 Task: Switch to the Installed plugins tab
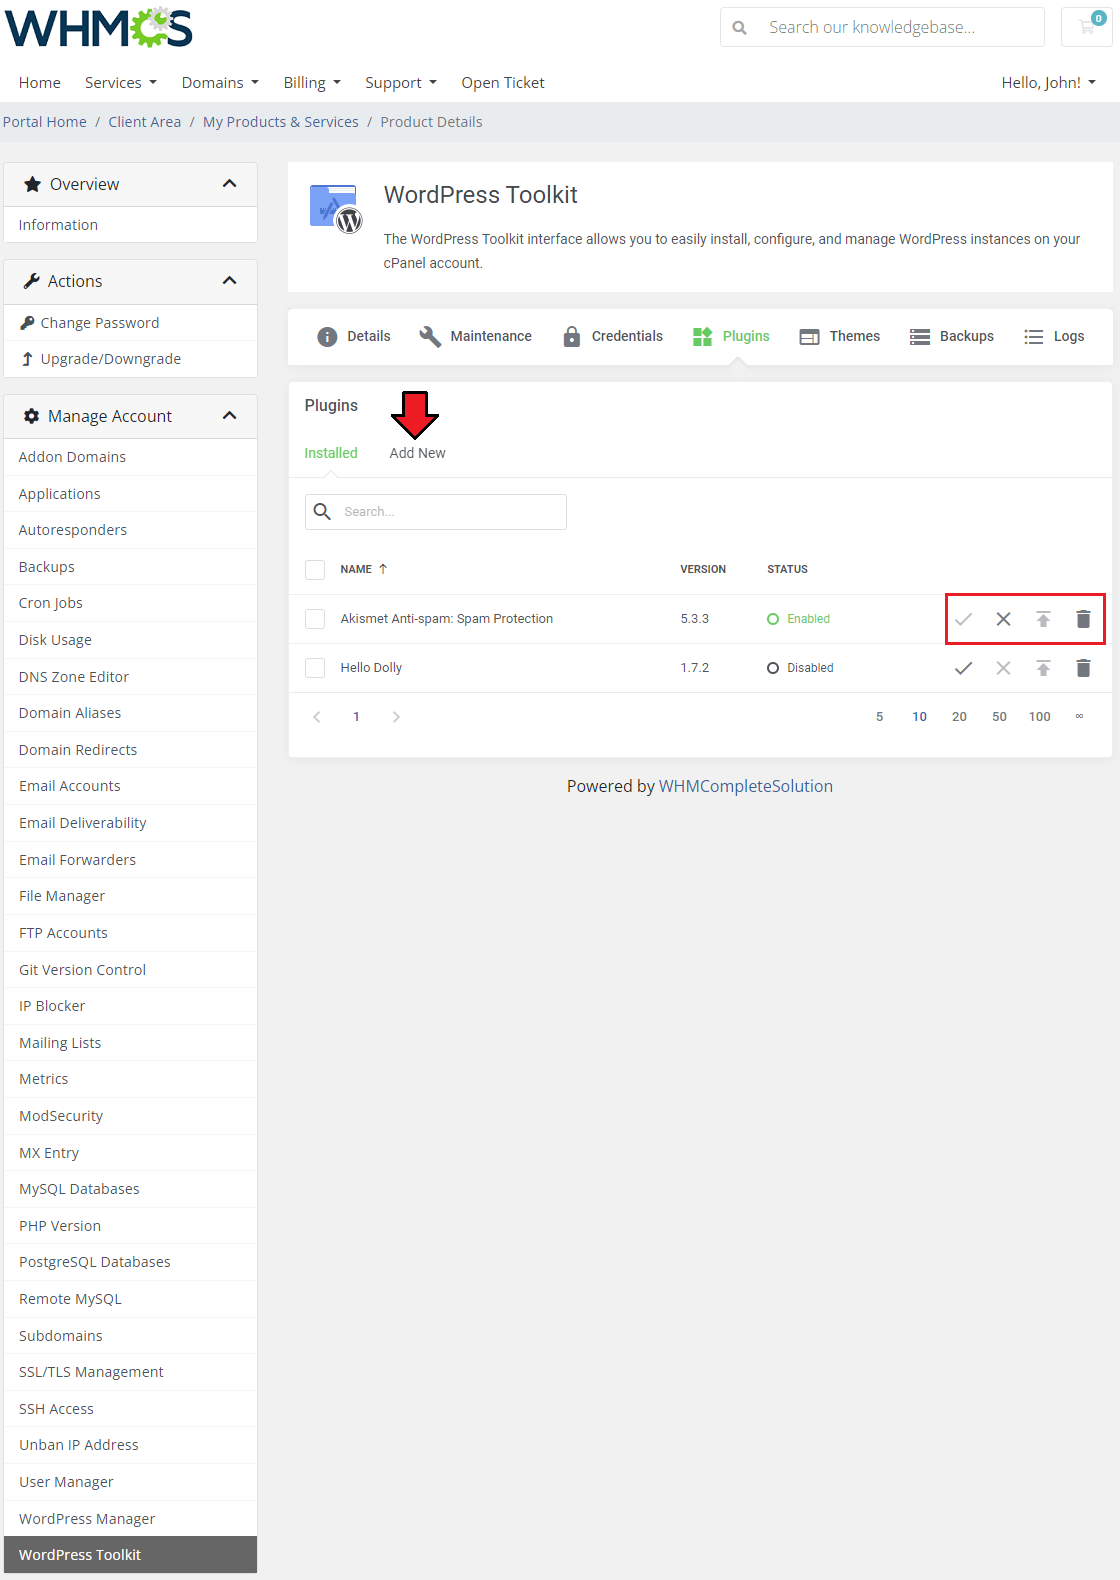(x=331, y=453)
